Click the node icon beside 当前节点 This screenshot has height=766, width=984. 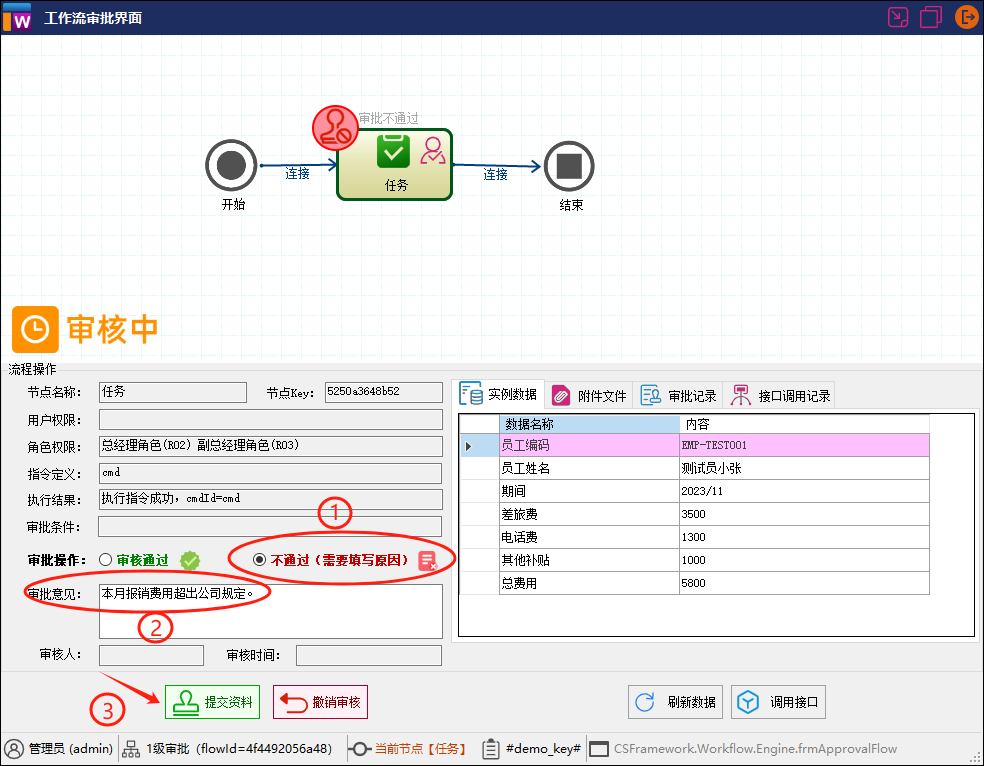click(359, 748)
